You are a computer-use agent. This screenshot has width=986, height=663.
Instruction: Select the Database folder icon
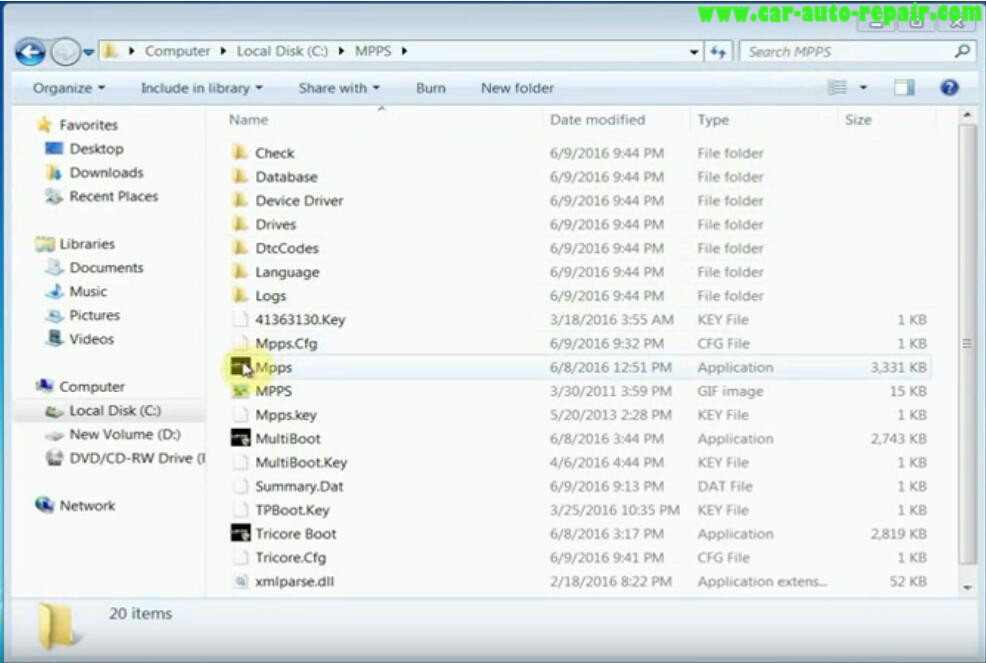240,176
